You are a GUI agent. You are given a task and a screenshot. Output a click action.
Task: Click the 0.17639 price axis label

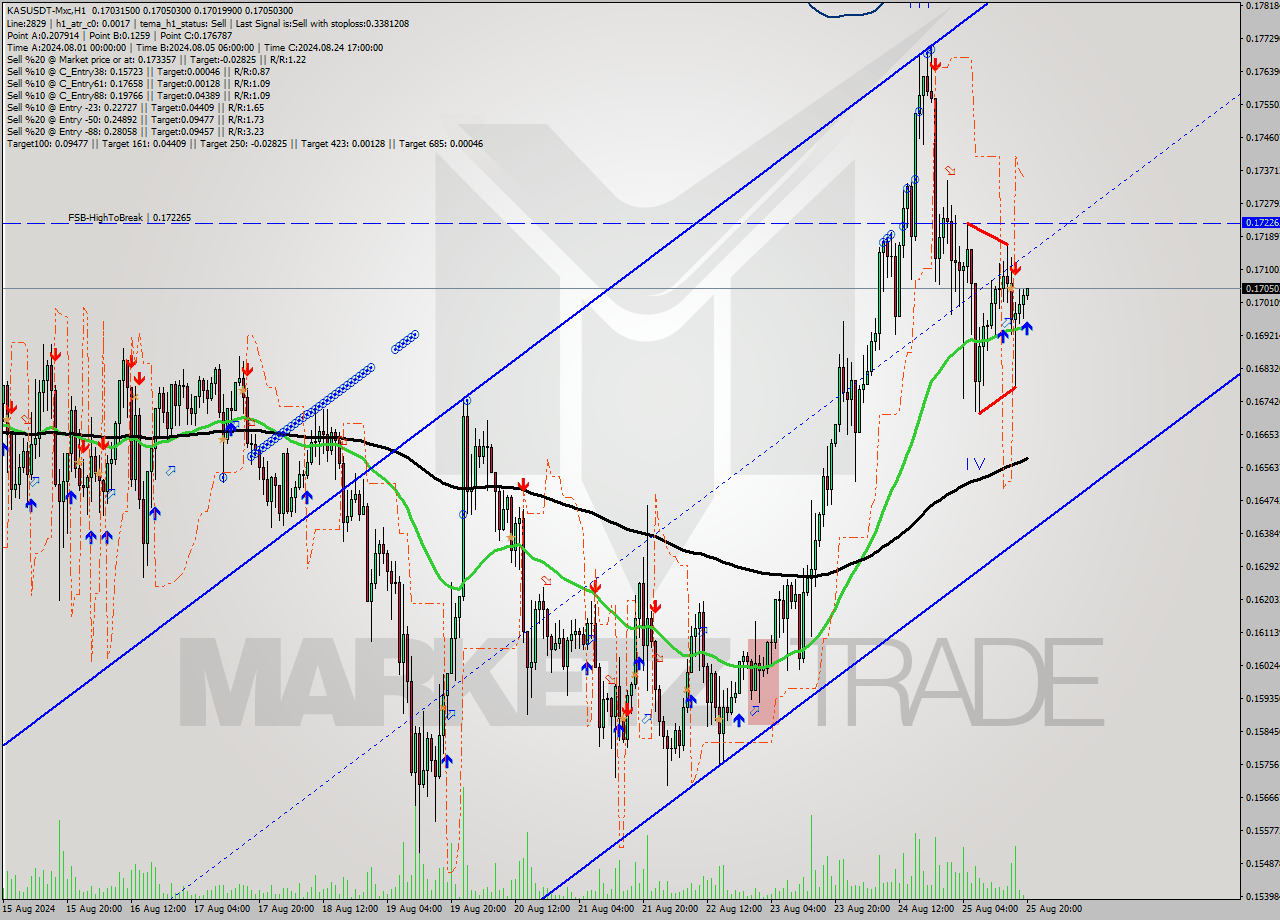click(x=1263, y=71)
